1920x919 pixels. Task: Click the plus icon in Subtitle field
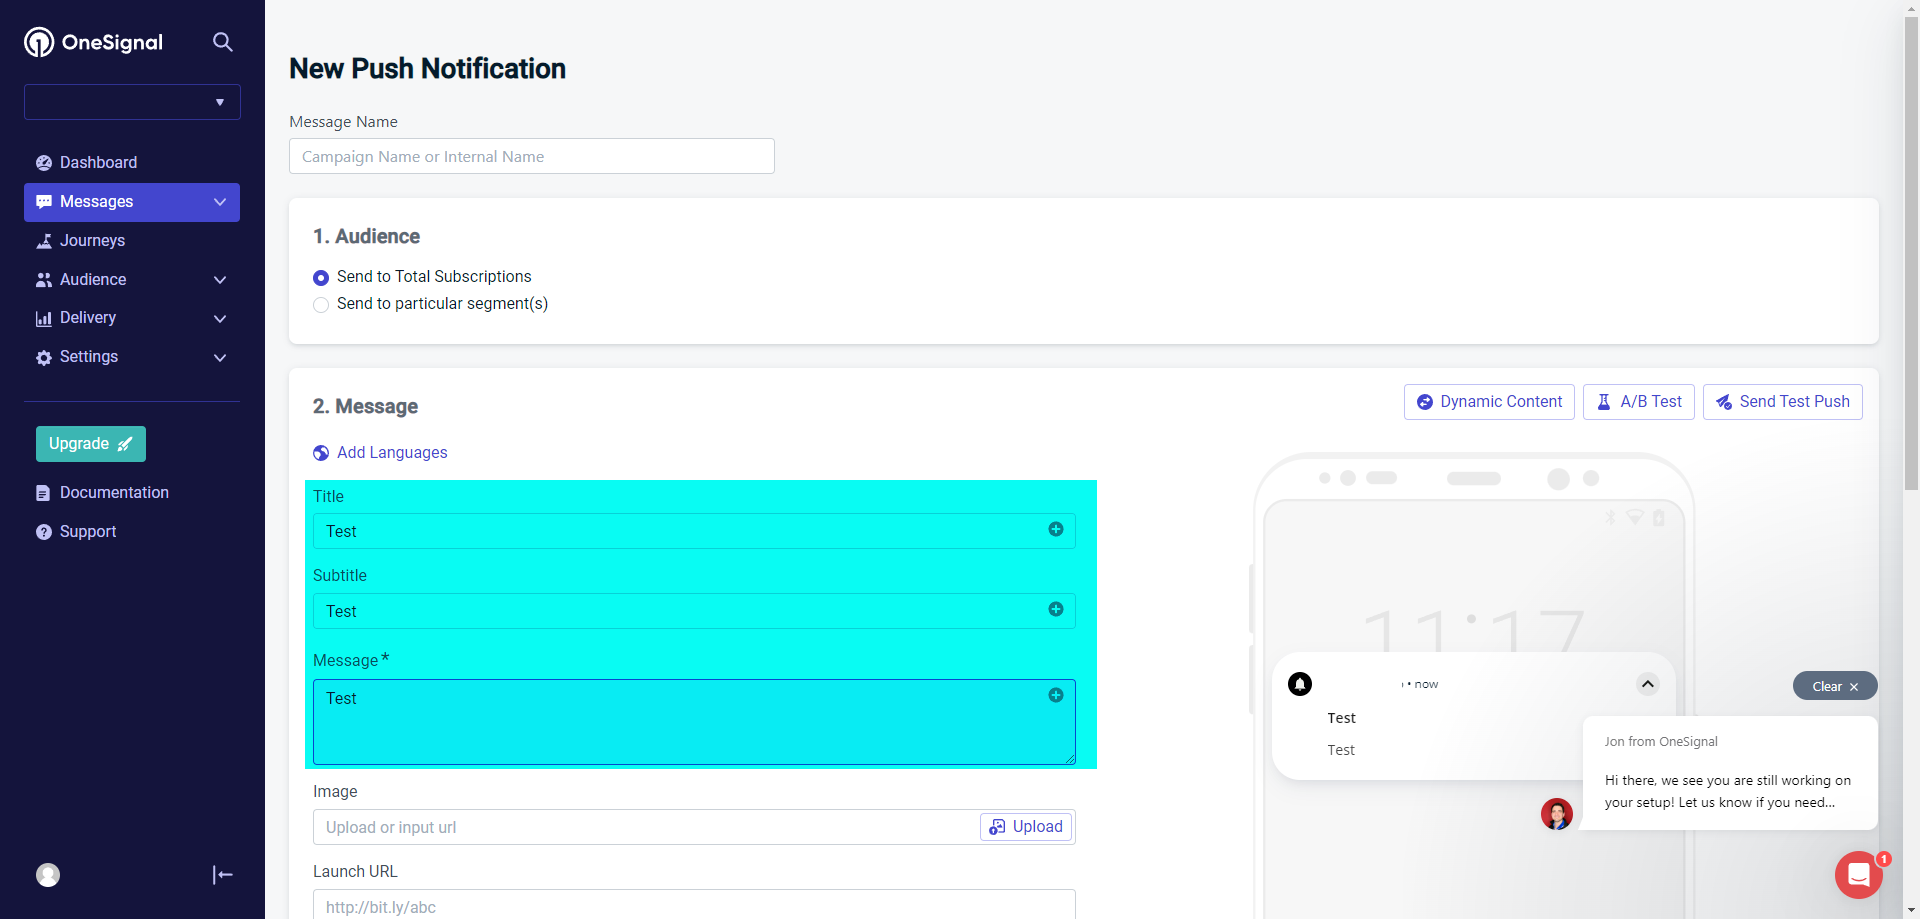(x=1056, y=609)
